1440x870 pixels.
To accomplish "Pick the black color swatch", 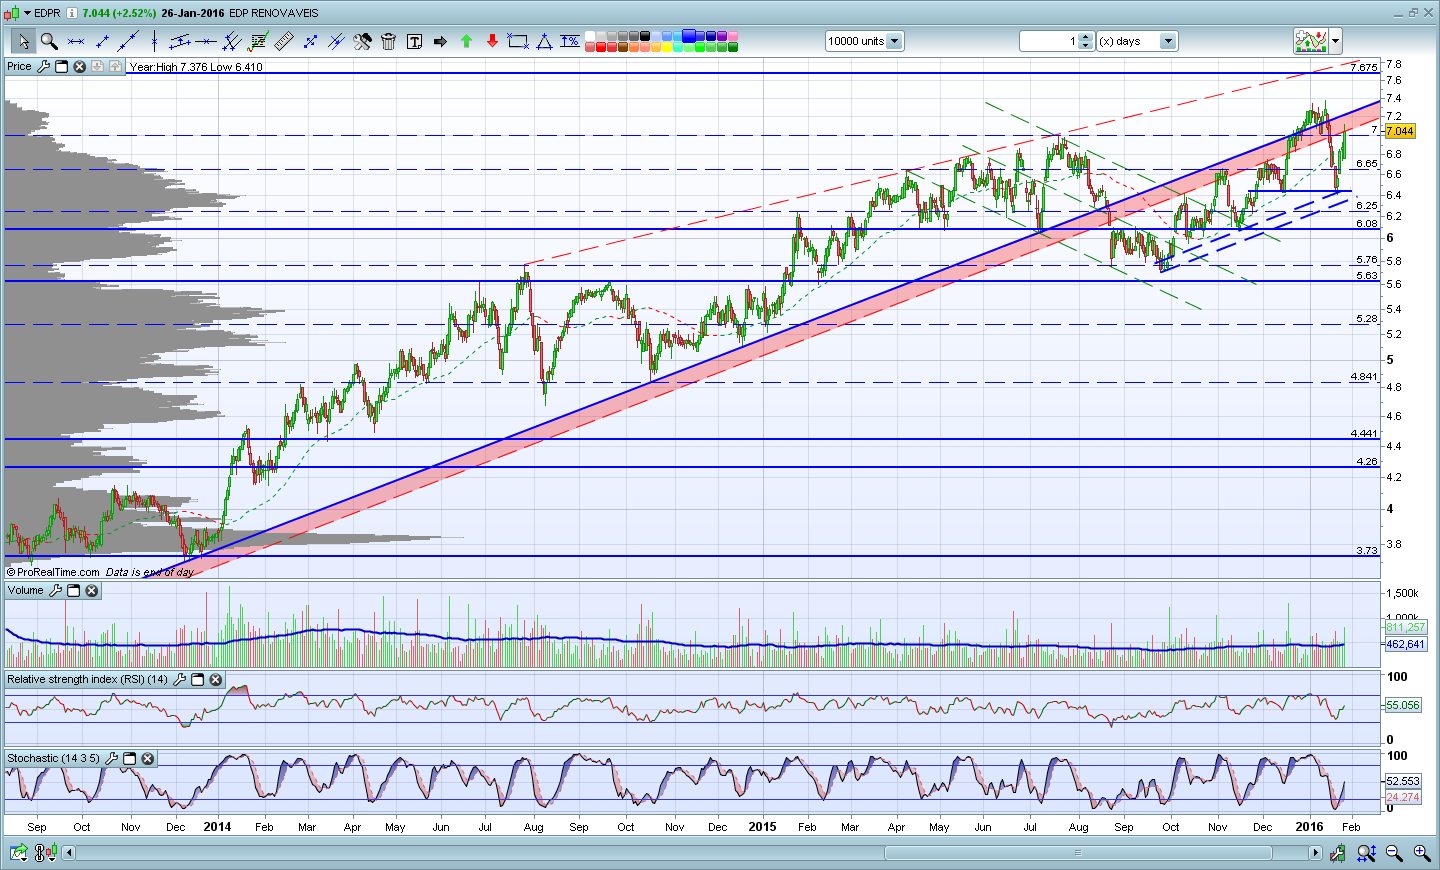I will (x=645, y=36).
